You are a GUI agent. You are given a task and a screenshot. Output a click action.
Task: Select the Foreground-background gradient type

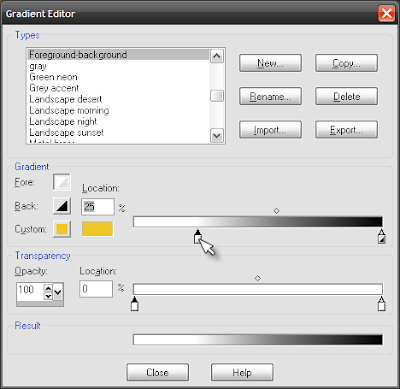point(118,55)
